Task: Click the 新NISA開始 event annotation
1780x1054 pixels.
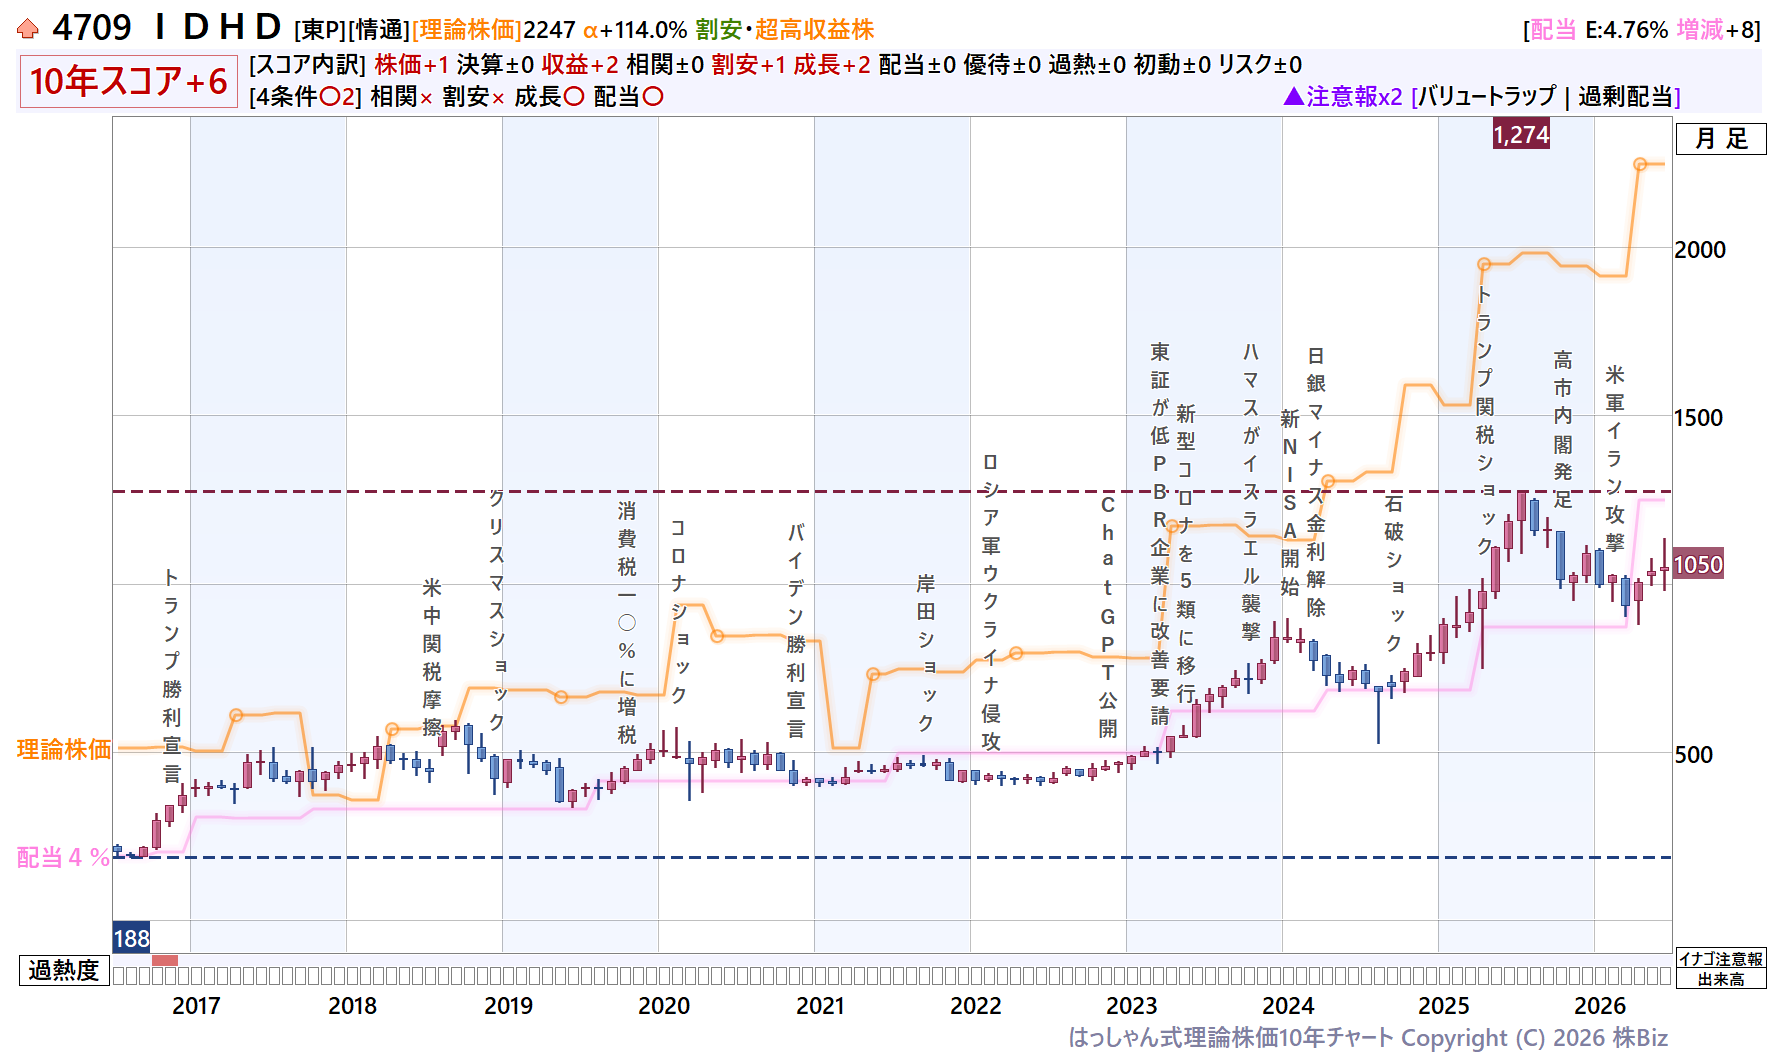Action: (x=1290, y=502)
